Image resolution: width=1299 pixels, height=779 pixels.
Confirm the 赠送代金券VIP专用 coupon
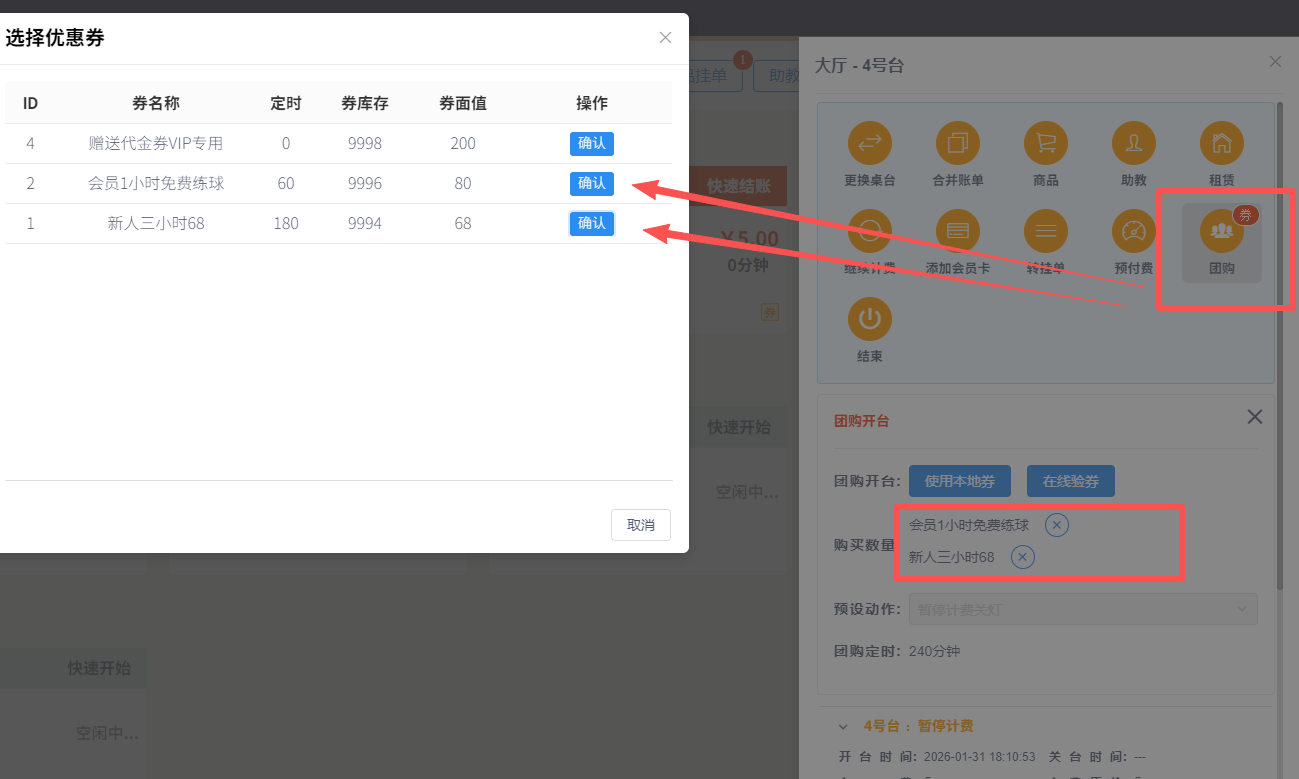pos(591,143)
